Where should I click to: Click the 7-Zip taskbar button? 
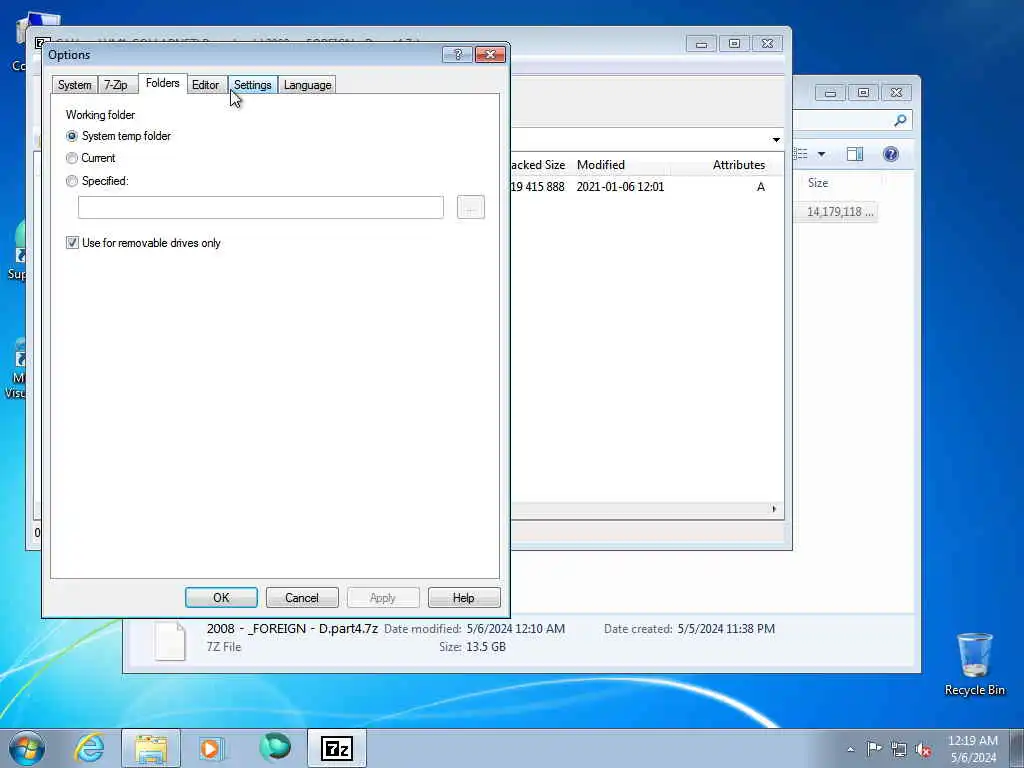point(337,748)
